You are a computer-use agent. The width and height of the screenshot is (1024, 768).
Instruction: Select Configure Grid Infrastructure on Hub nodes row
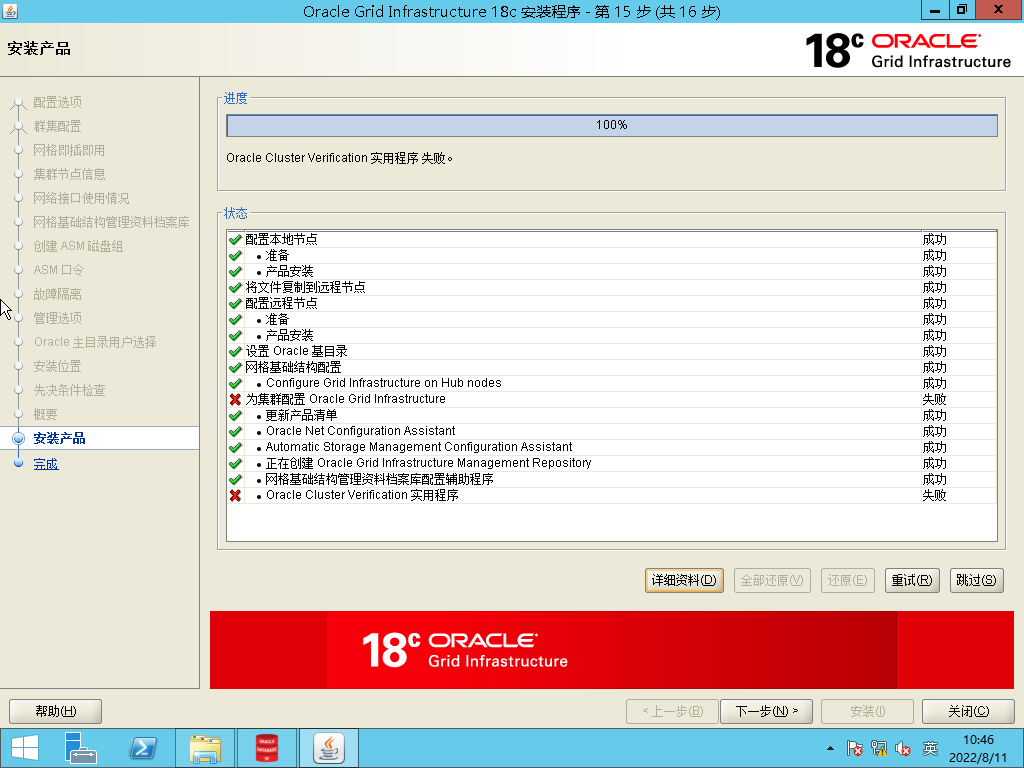pos(611,383)
